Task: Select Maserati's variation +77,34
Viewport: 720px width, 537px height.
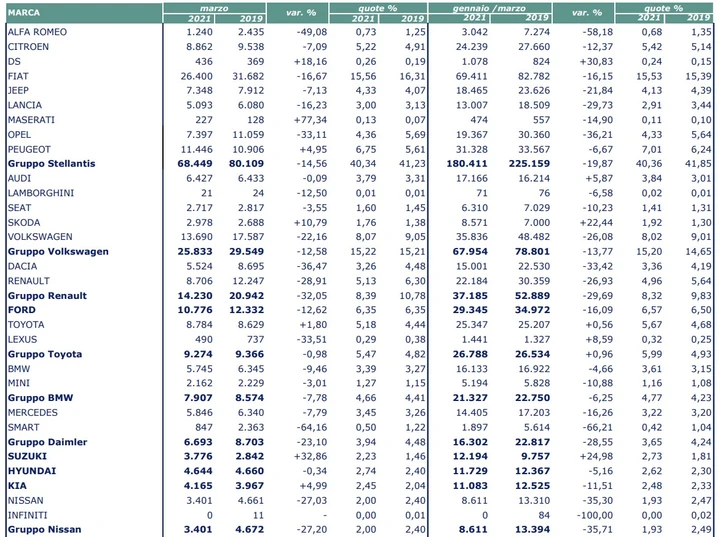Action: point(310,120)
